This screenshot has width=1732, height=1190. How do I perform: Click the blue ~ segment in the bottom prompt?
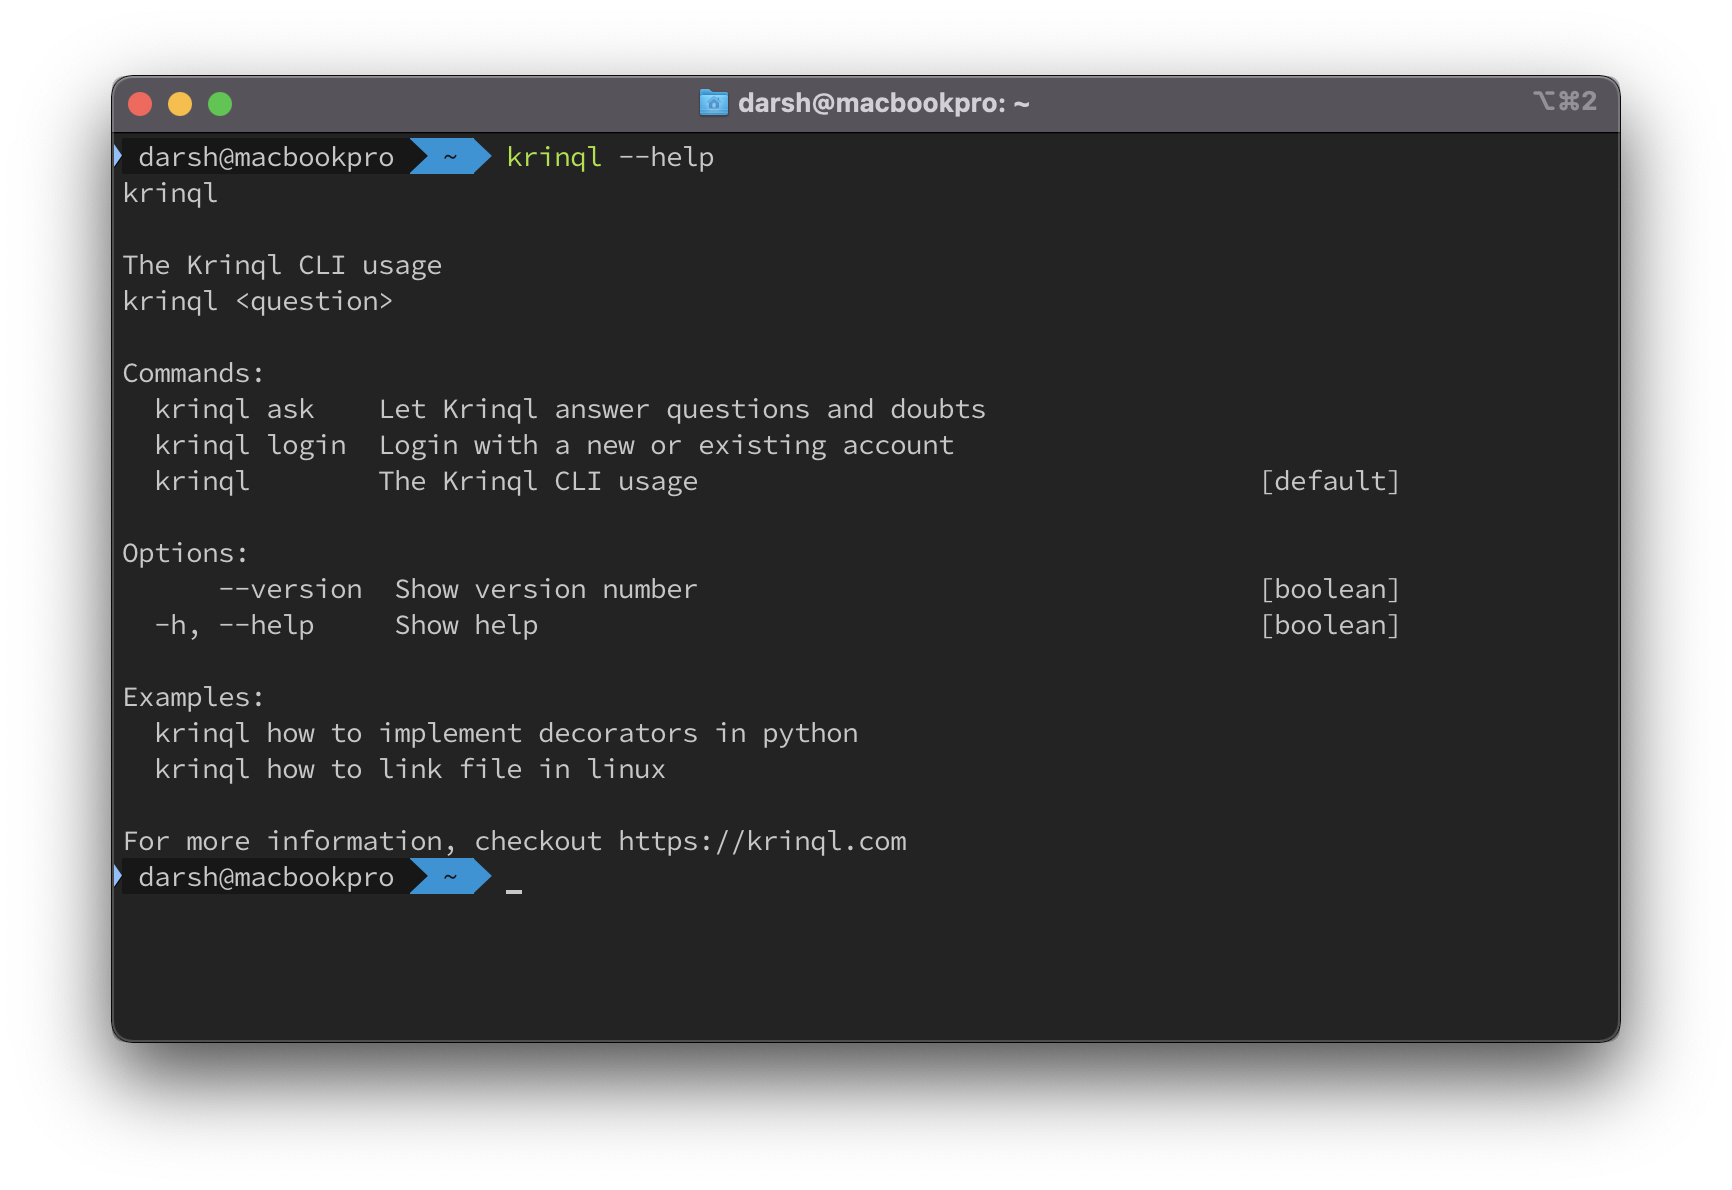pyautogui.click(x=450, y=877)
